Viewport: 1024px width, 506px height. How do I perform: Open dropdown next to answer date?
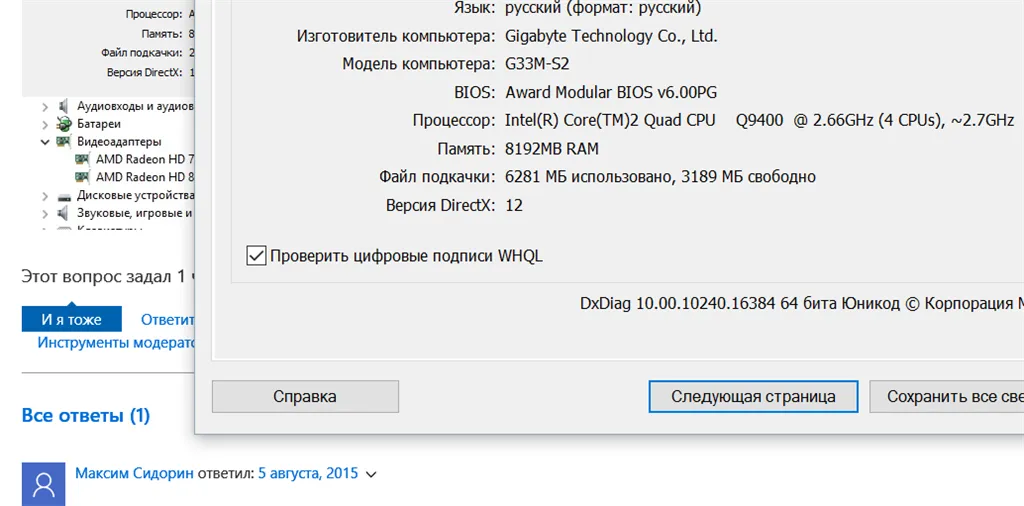pyautogui.click(x=372, y=474)
